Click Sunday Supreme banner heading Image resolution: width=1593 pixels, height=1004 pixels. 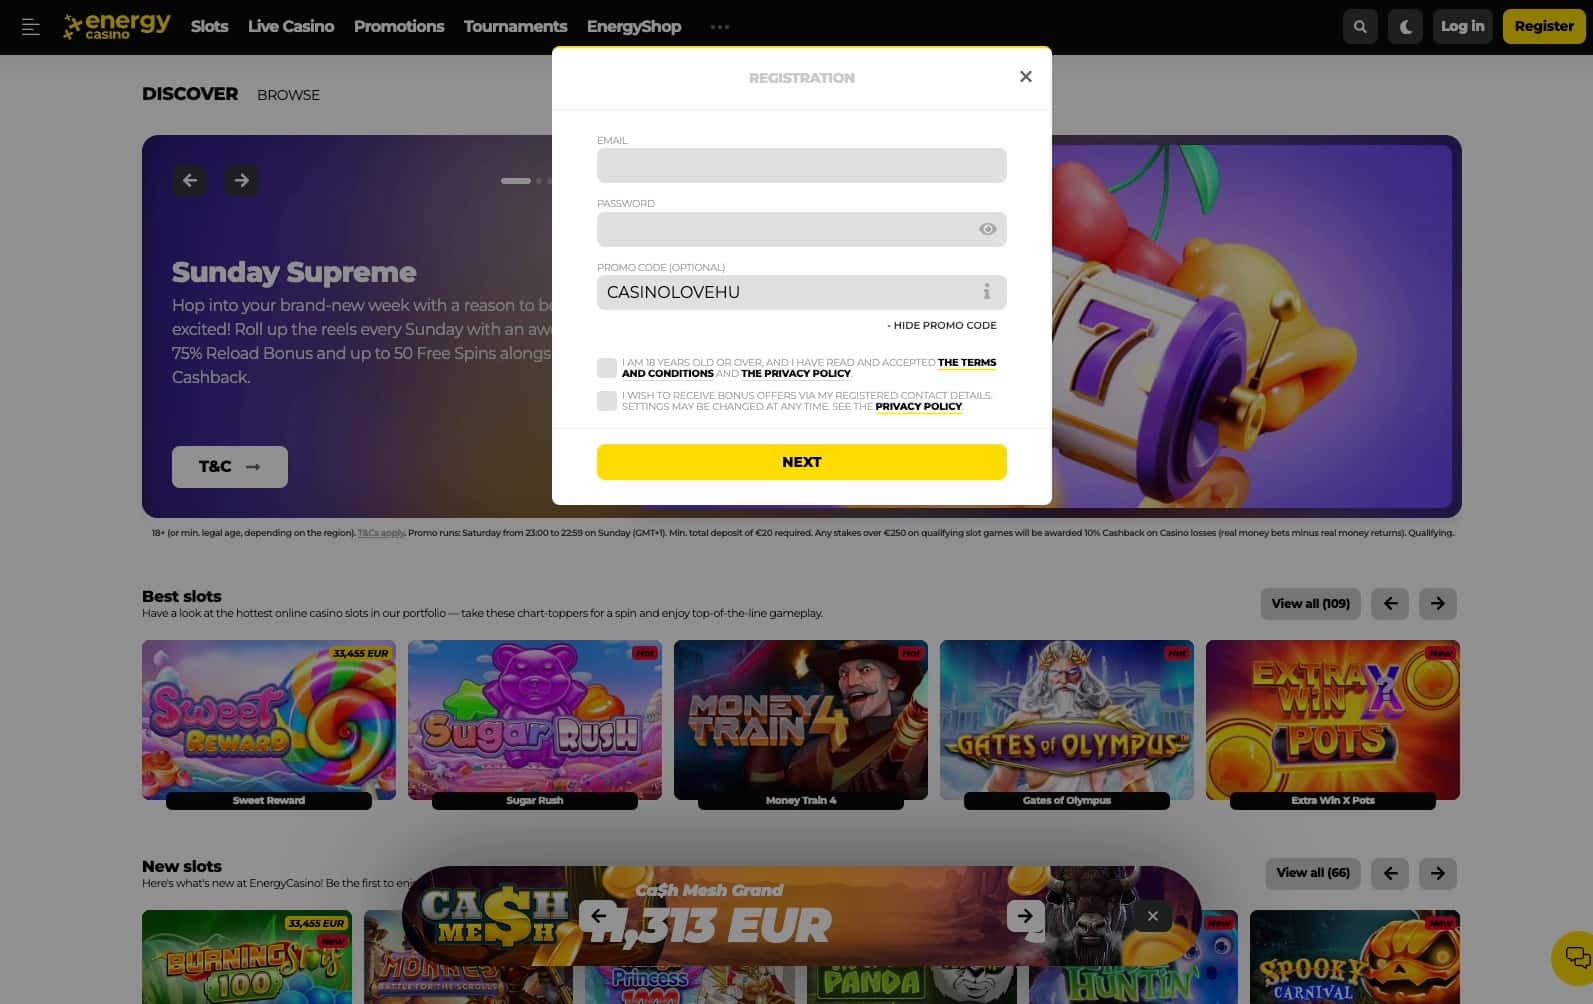(294, 272)
